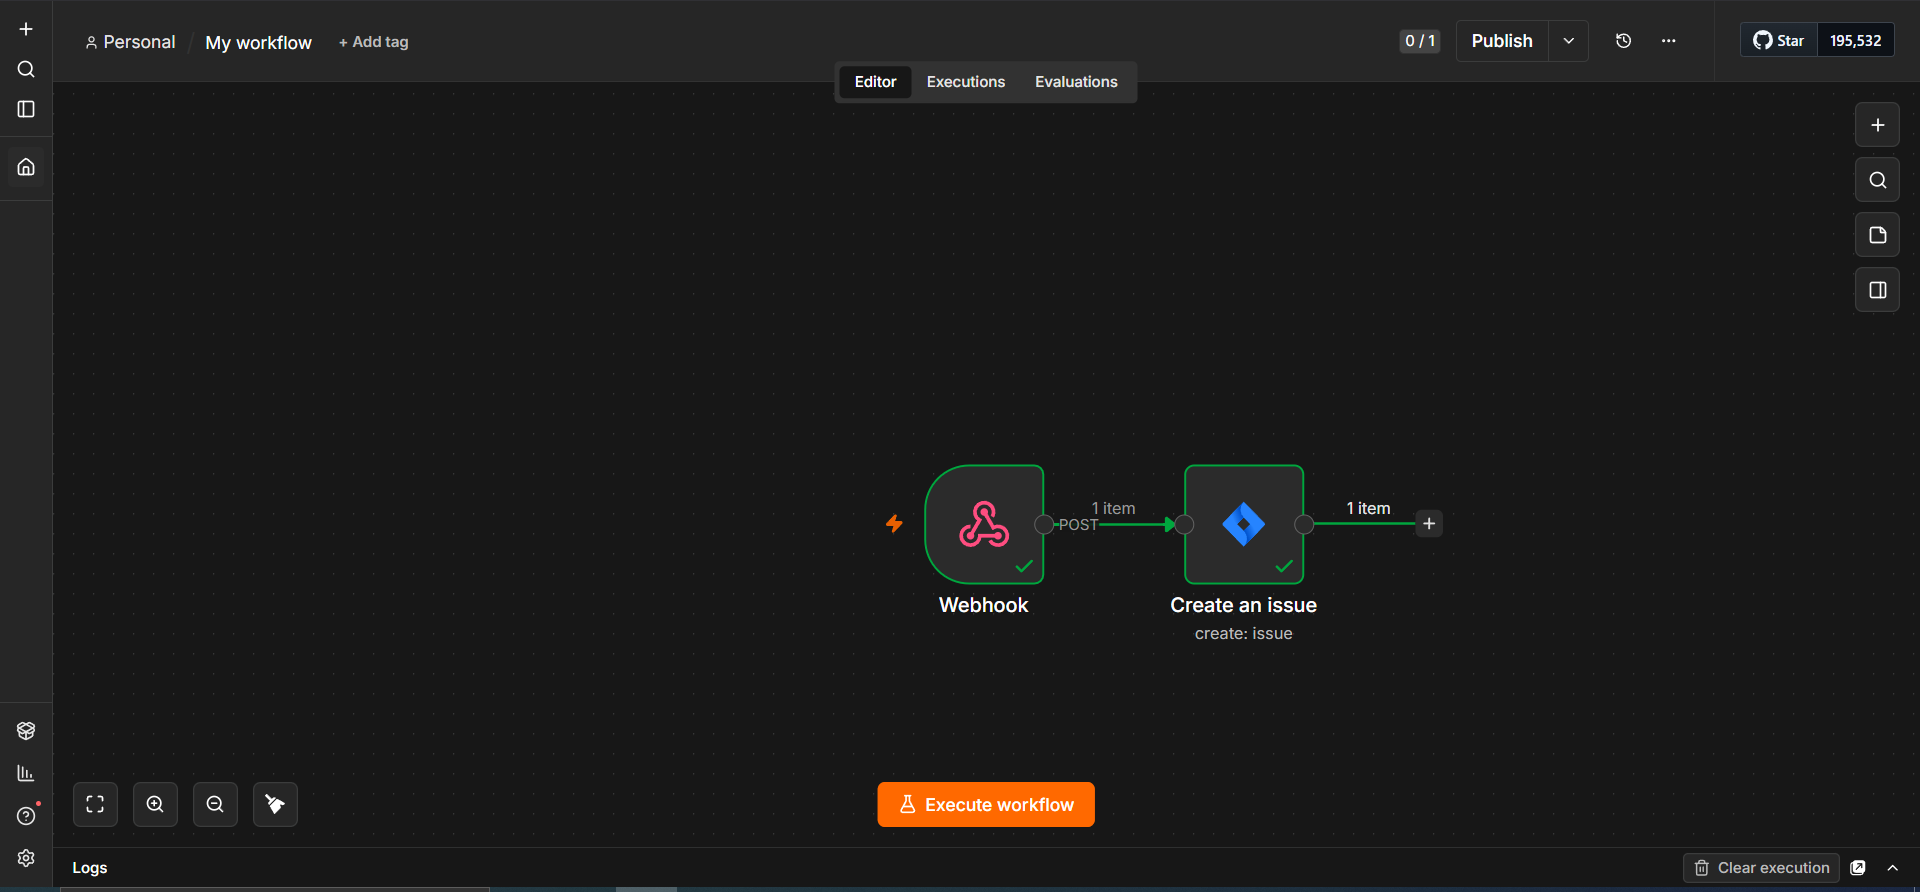1920x892 pixels.
Task: Open the three-dot workflow options menu
Action: coord(1668,41)
